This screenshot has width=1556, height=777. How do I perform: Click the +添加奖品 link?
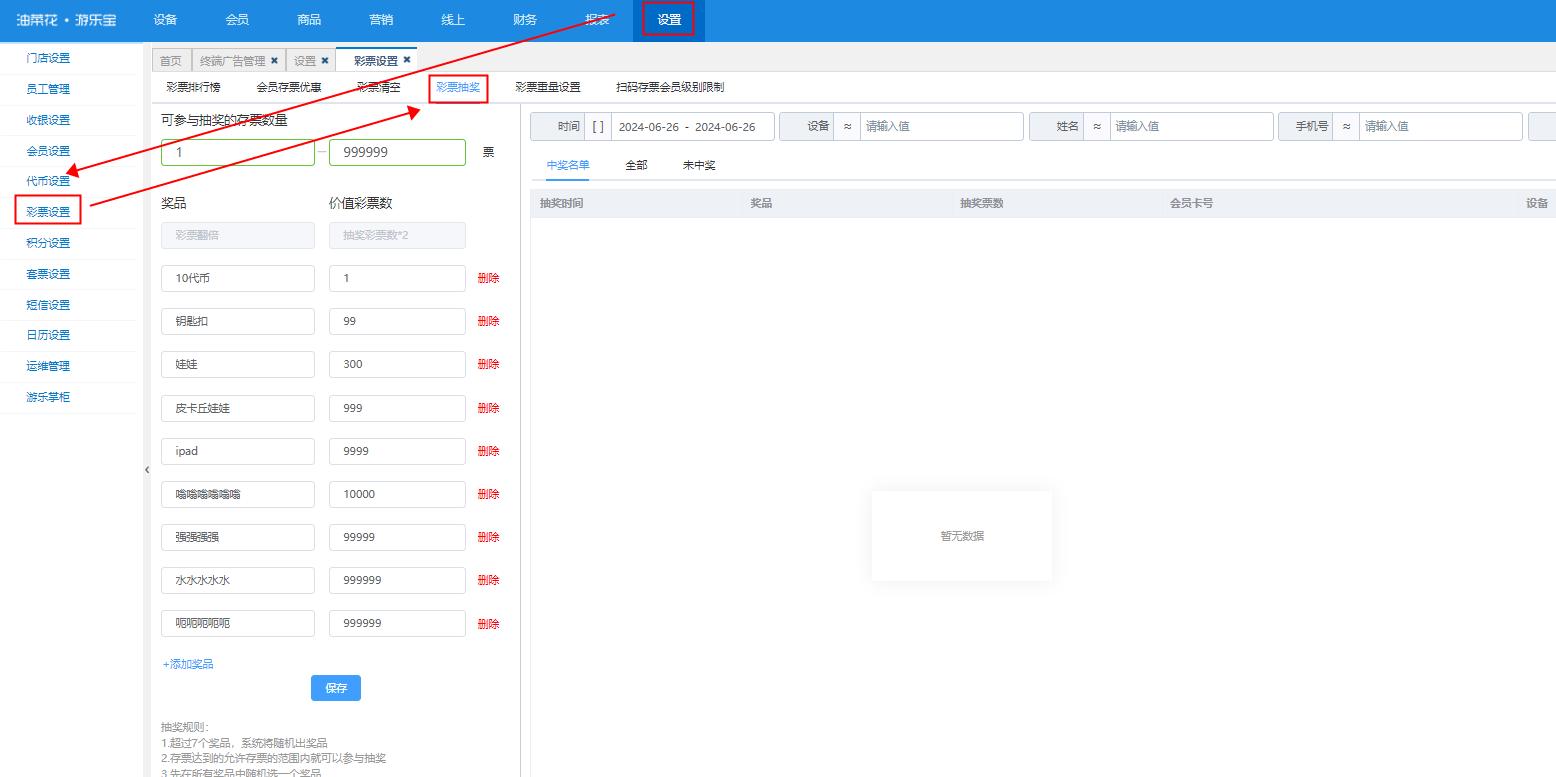188,664
